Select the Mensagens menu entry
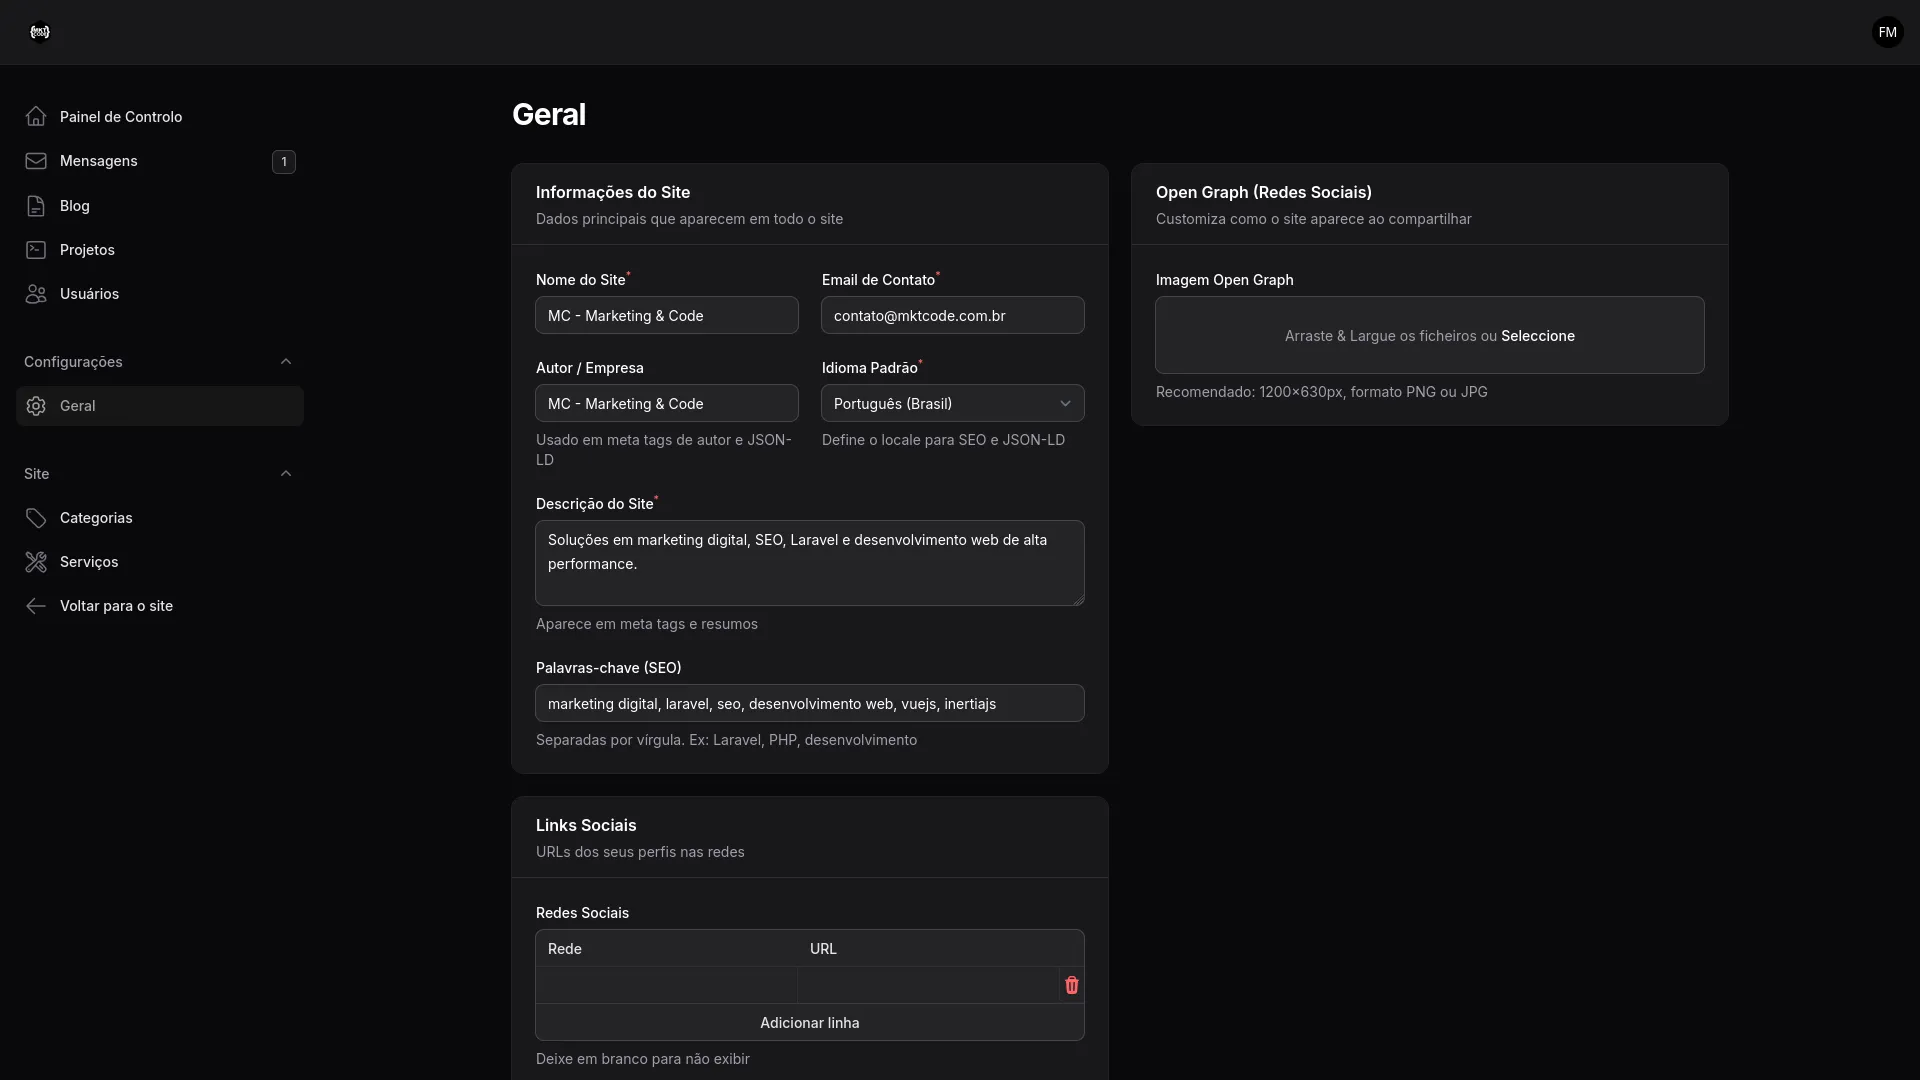The height and width of the screenshot is (1080, 1920). 99,161
